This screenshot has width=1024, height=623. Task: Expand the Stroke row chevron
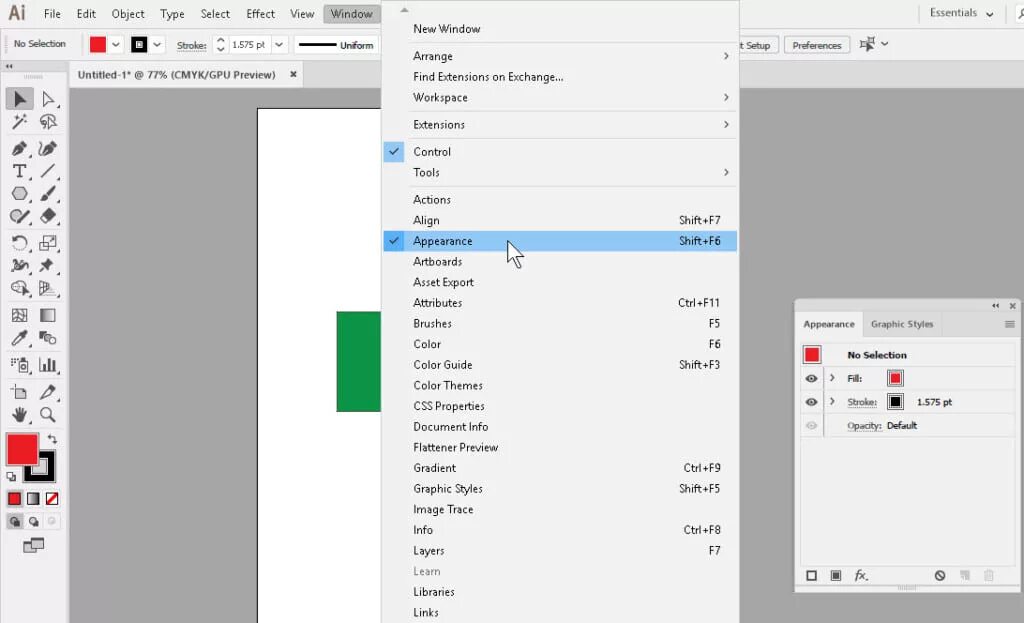[x=832, y=402]
